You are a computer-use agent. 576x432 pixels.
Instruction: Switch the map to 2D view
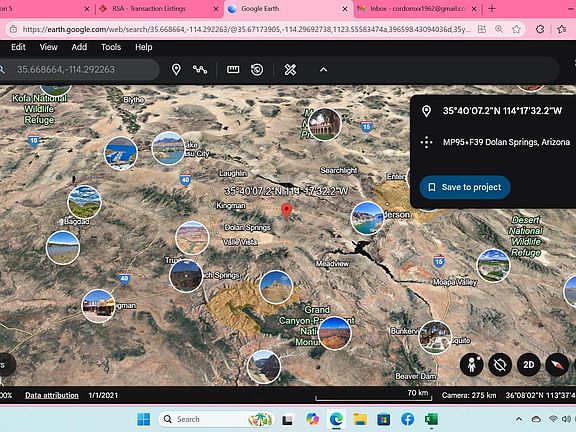(x=529, y=364)
